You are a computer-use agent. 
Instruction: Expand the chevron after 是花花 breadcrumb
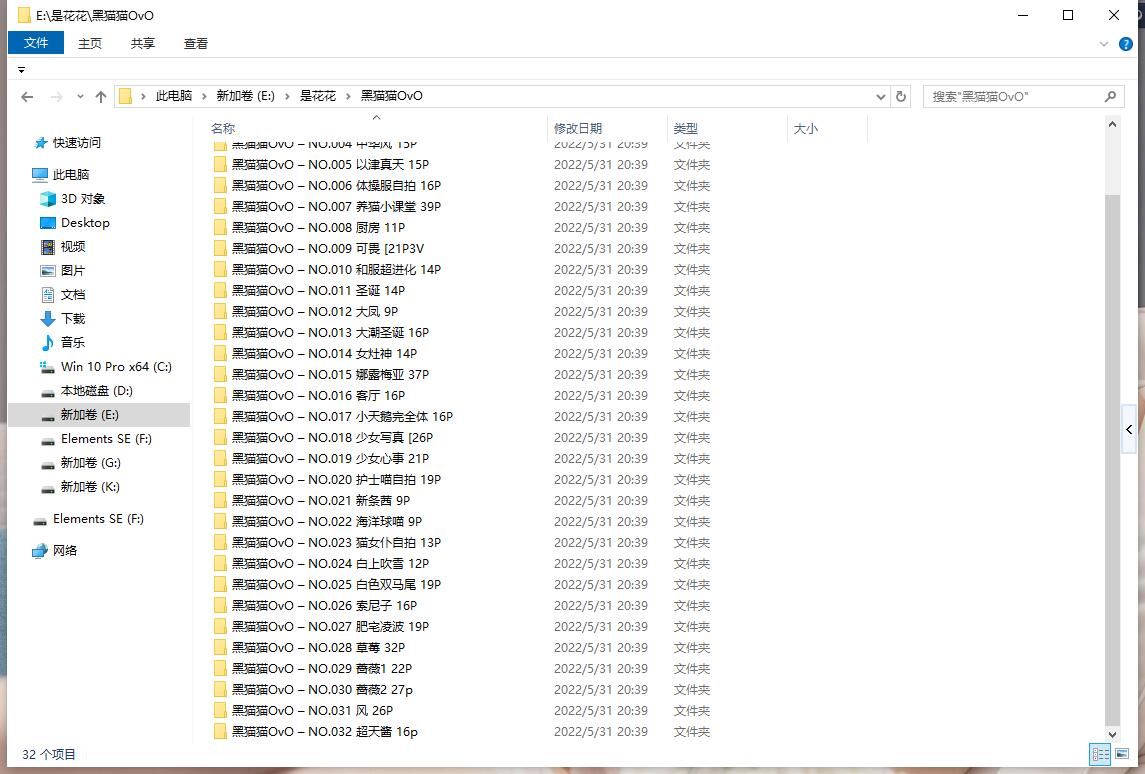[348, 96]
